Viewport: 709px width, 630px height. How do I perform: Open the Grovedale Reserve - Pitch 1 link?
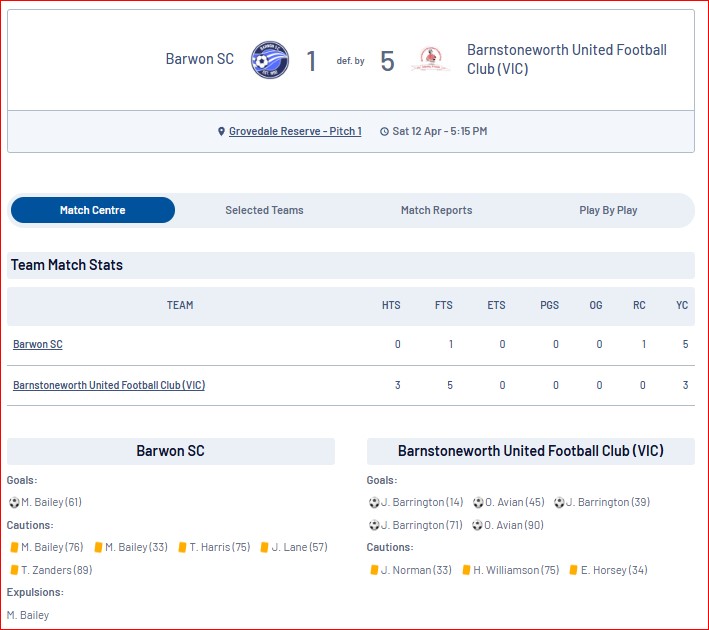pyautogui.click(x=295, y=131)
